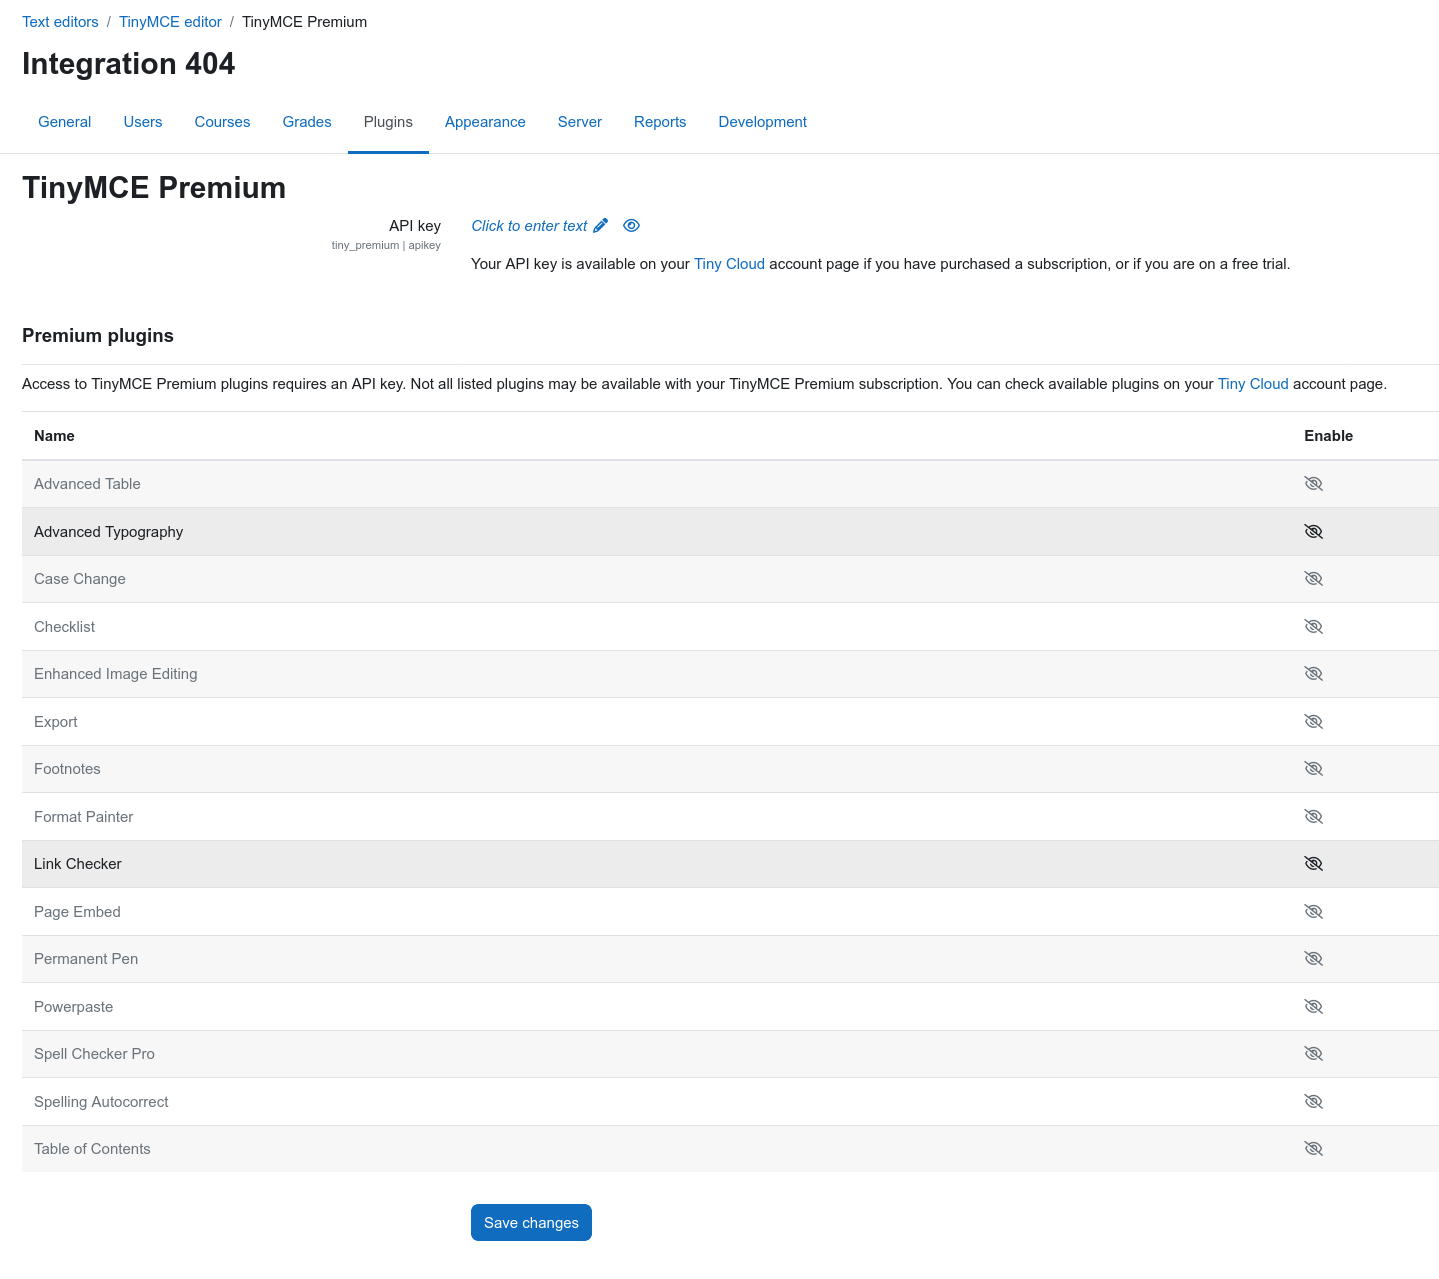Open the Appearance tab

tap(485, 122)
